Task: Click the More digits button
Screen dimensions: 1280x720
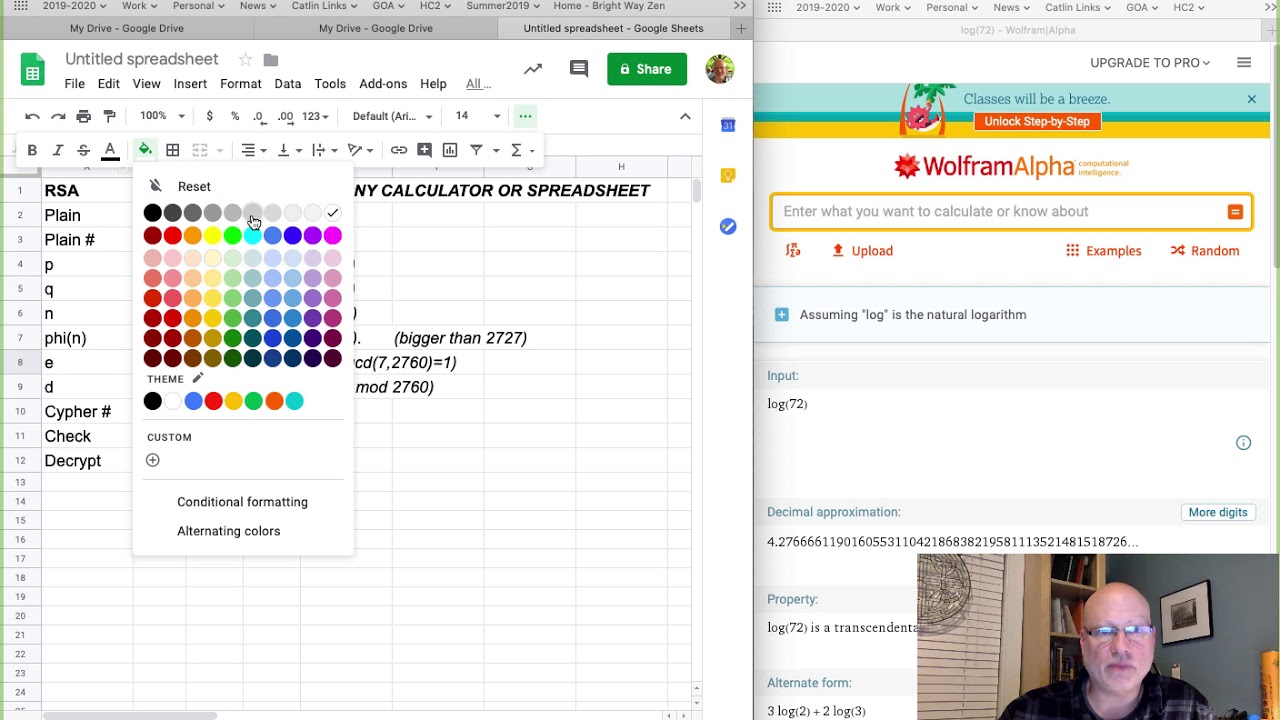Action: coord(1217,512)
